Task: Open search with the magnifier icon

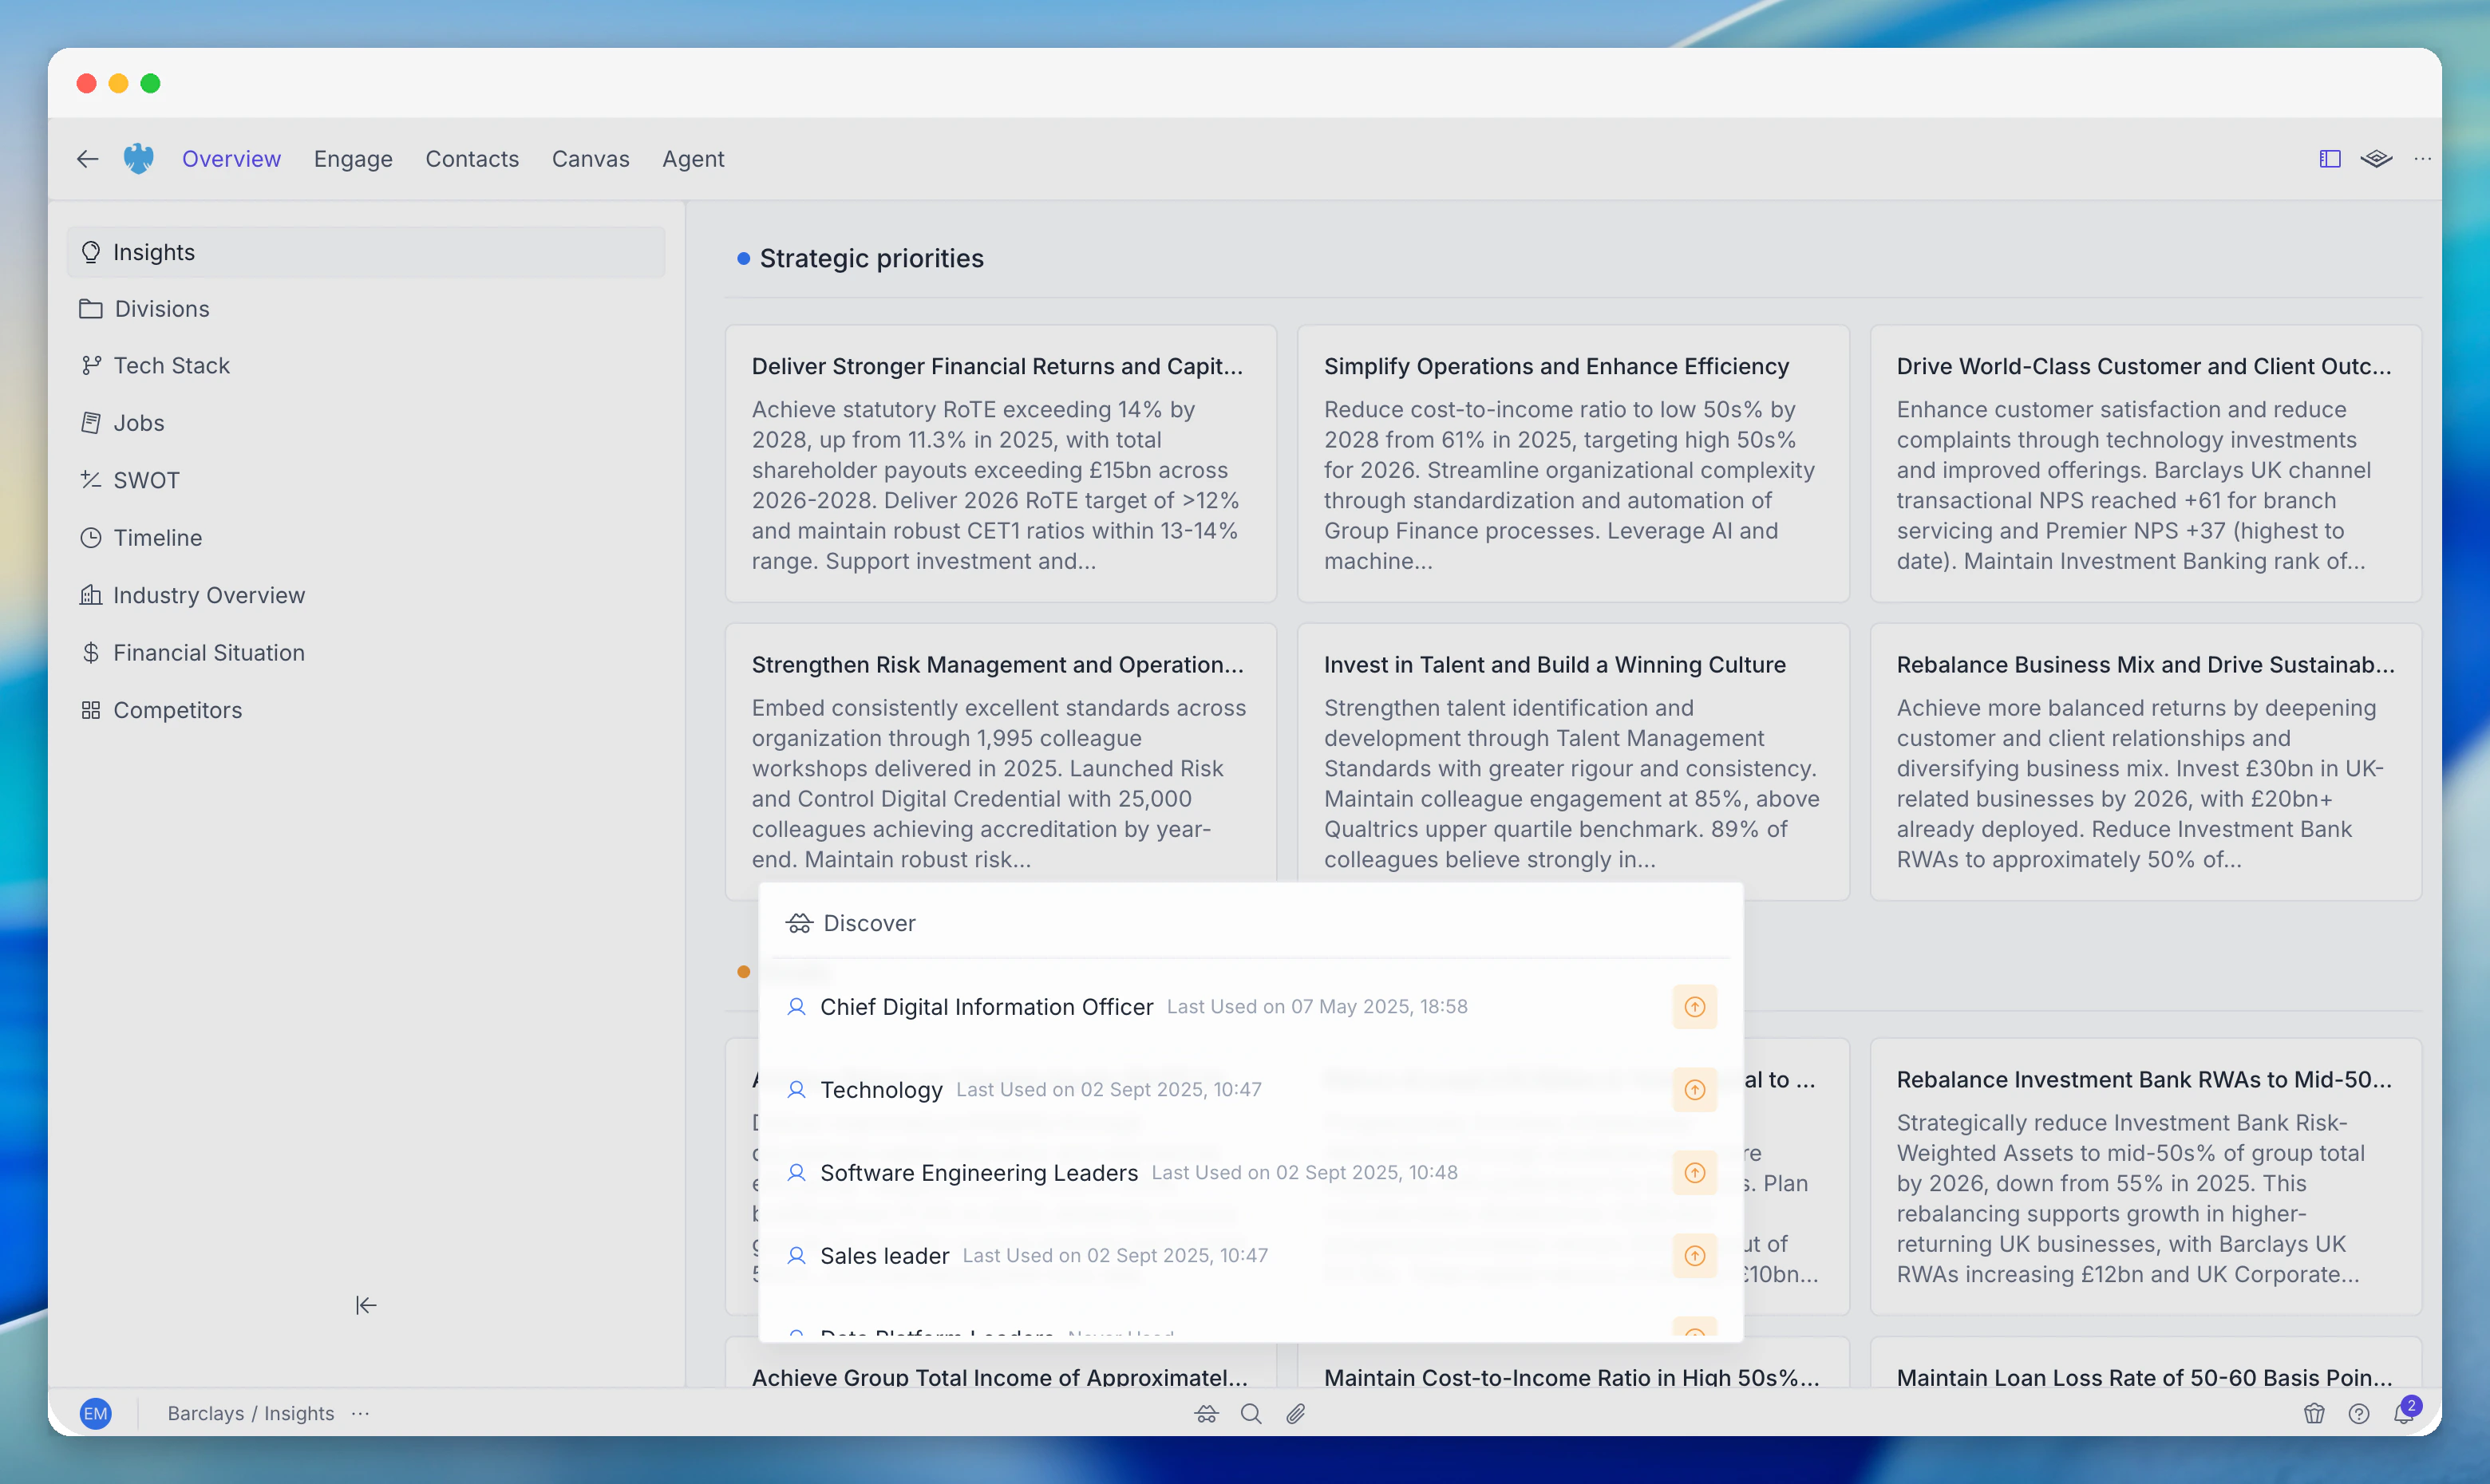Action: coord(1251,1413)
